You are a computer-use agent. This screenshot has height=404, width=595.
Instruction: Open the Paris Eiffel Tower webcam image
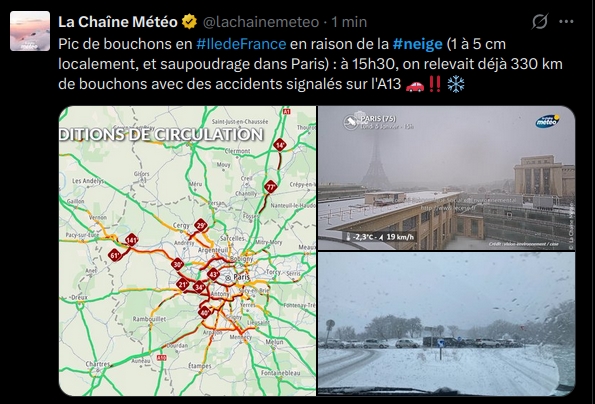446,178
